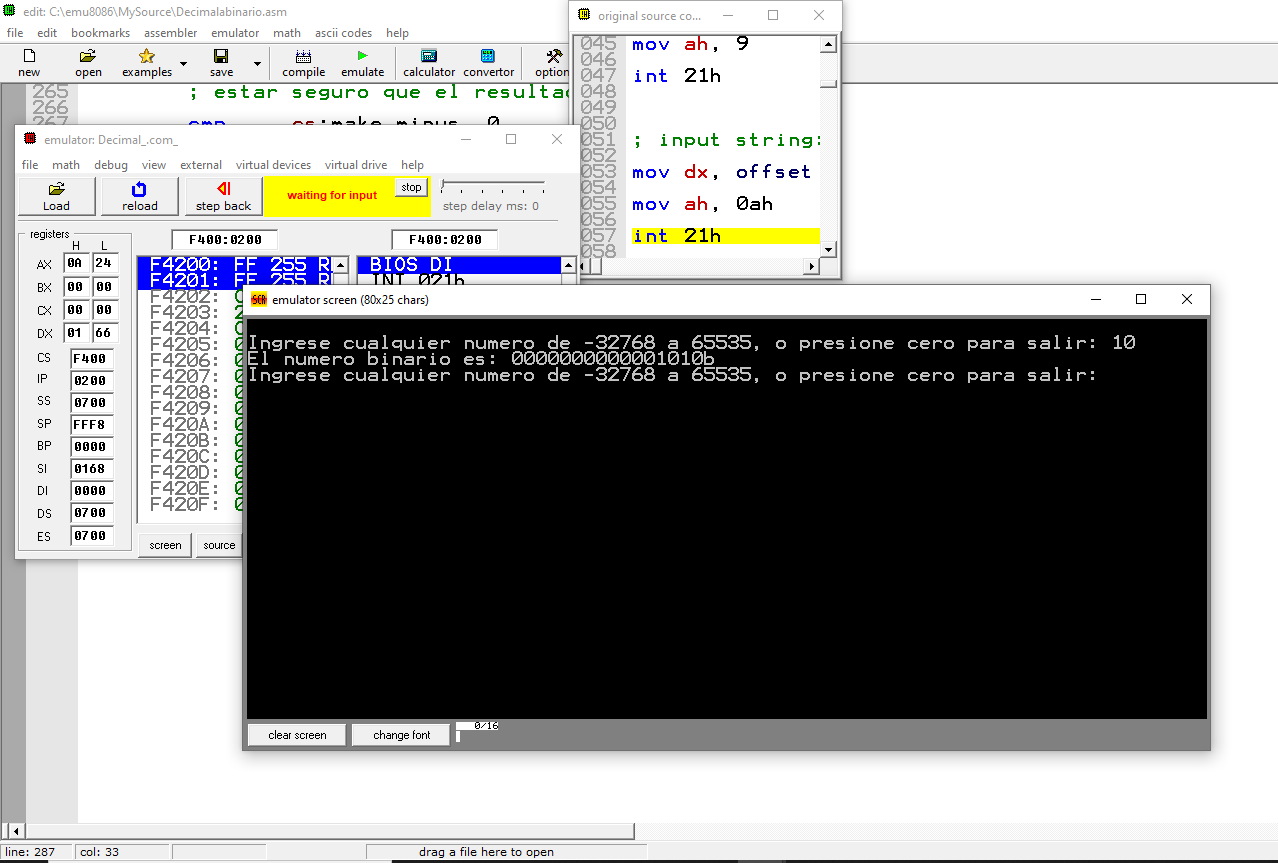The height and width of the screenshot is (863, 1278).
Task: Select the DX low register field
Action: (105, 333)
